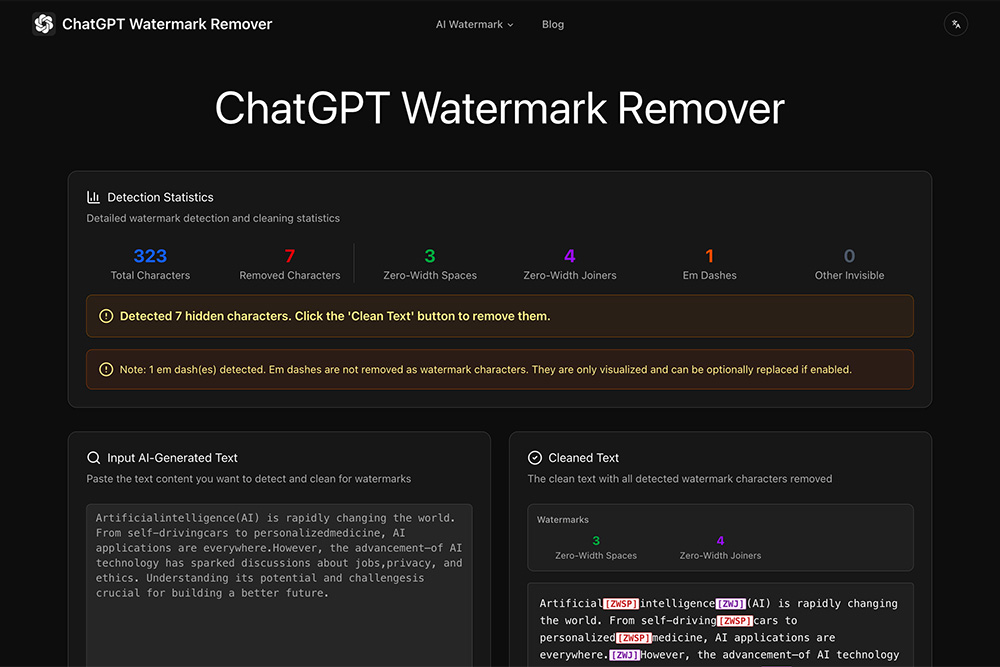The height and width of the screenshot is (667, 1000).
Task: Click Zero-Width Joiners count in Watermarks box
Action: click(720, 541)
